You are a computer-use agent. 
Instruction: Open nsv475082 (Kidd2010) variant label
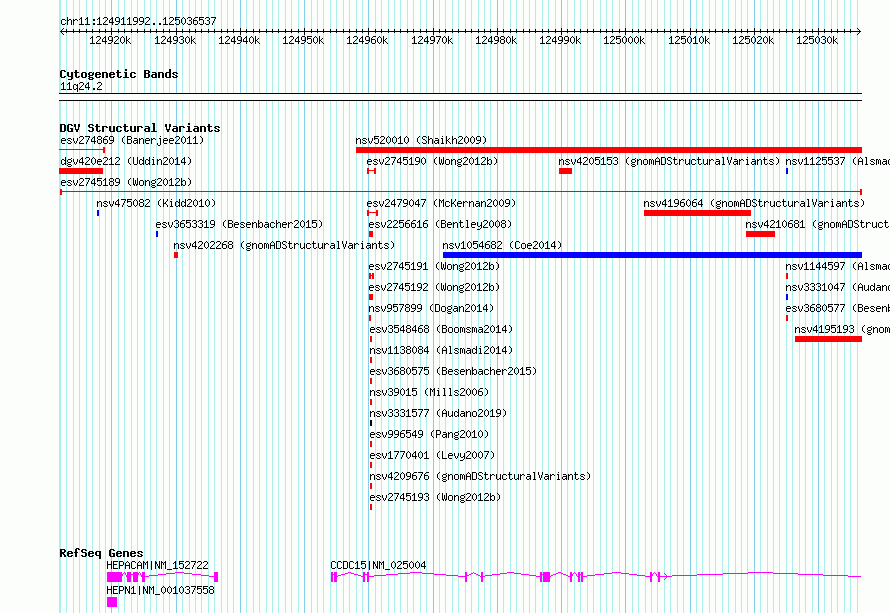[x=156, y=203]
